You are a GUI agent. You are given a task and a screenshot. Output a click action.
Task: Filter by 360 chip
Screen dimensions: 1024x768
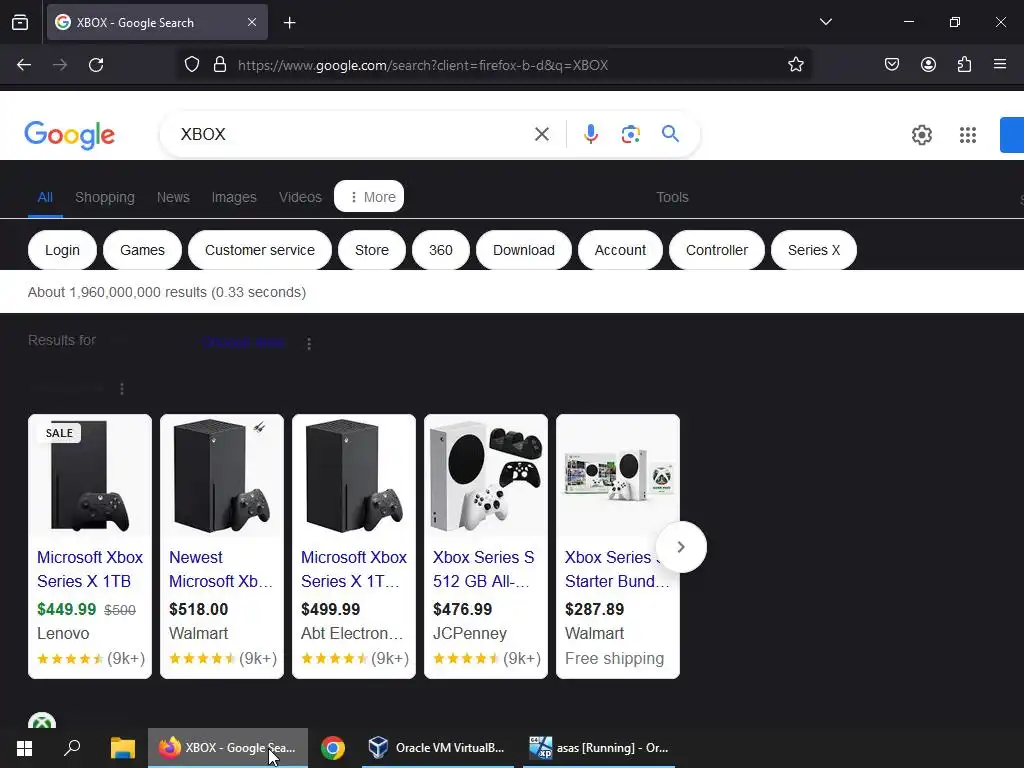[x=441, y=250]
